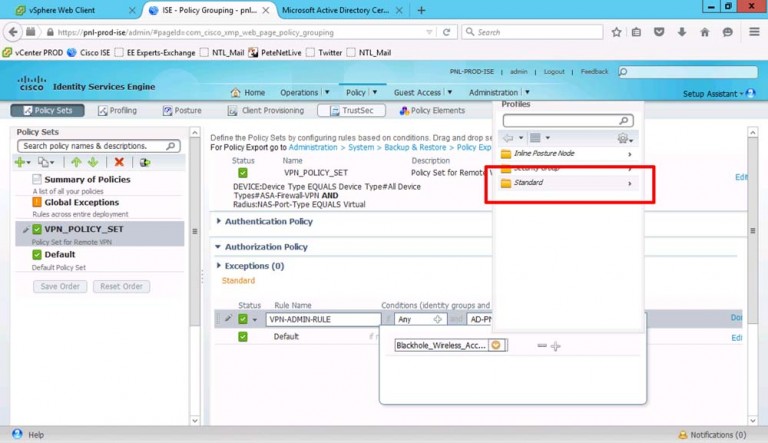Click the Logout link
This screenshot has width=768, height=443.
(x=554, y=72)
